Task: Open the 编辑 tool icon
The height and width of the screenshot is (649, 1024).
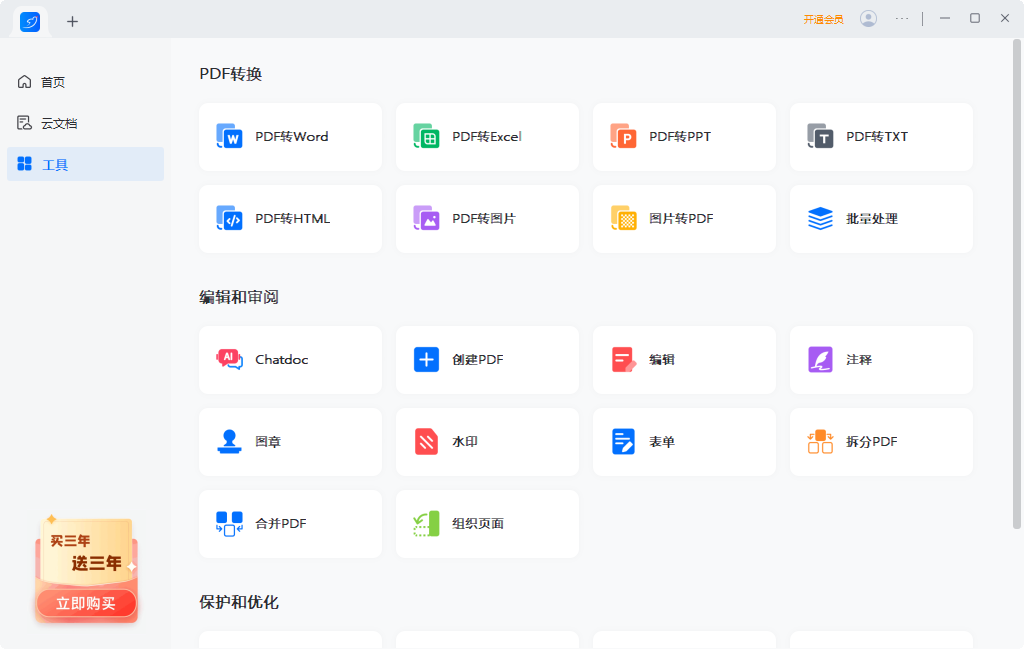Action: 624,360
